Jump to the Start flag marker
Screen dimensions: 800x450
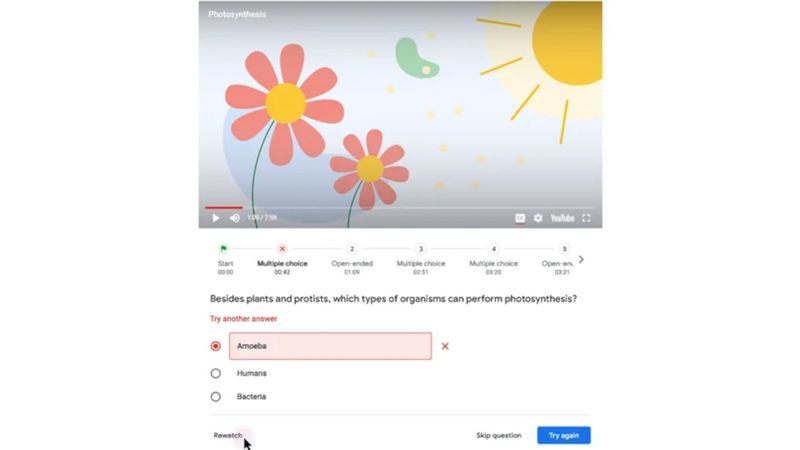pos(223,248)
